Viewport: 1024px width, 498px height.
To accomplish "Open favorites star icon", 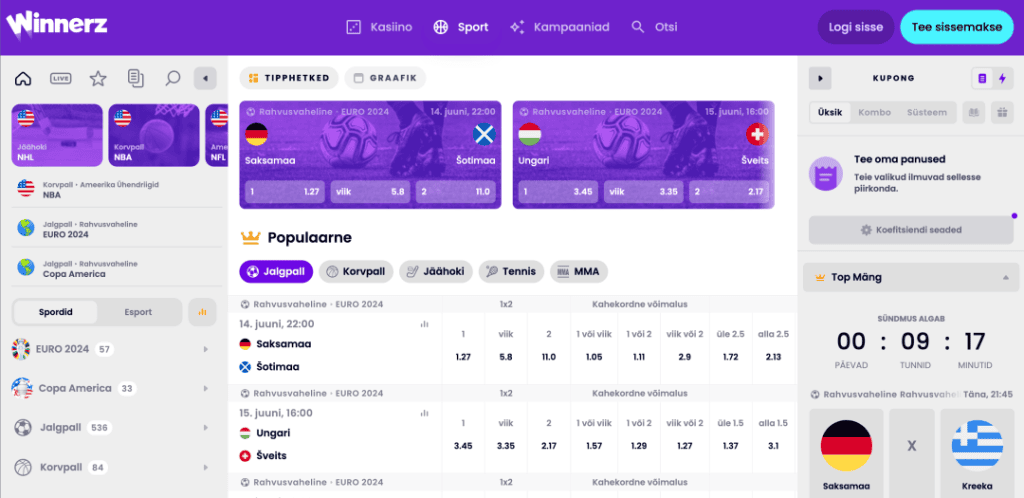I will (98, 79).
